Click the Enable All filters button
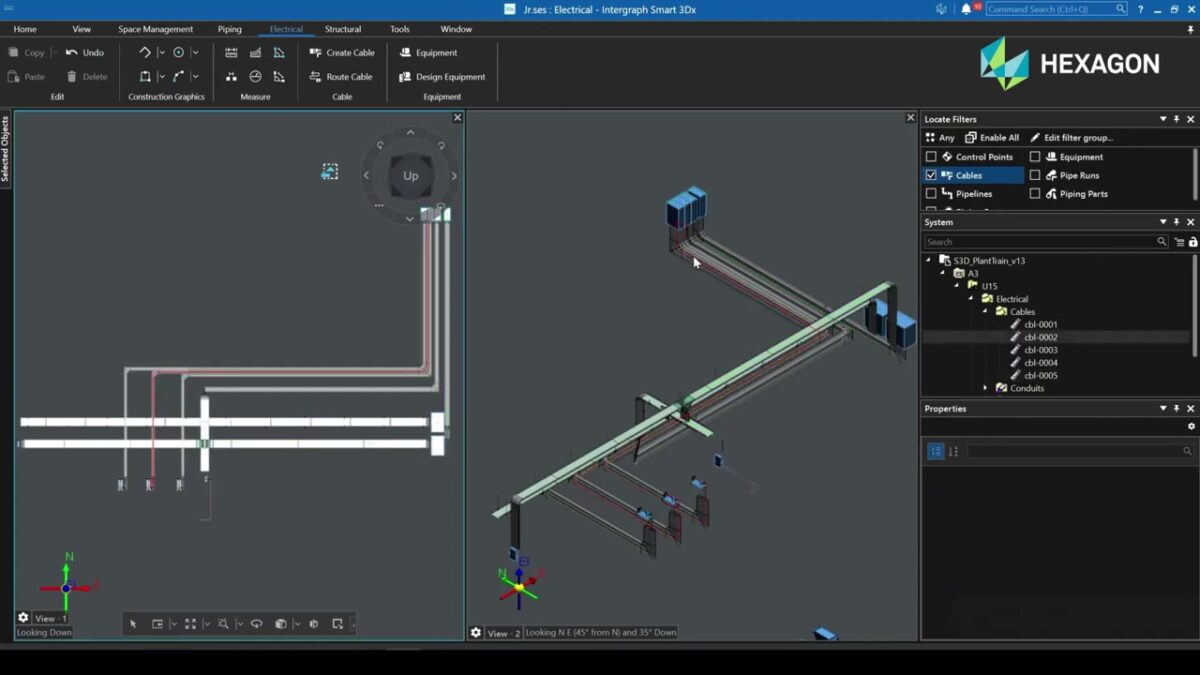This screenshot has width=1200, height=675. click(992, 138)
